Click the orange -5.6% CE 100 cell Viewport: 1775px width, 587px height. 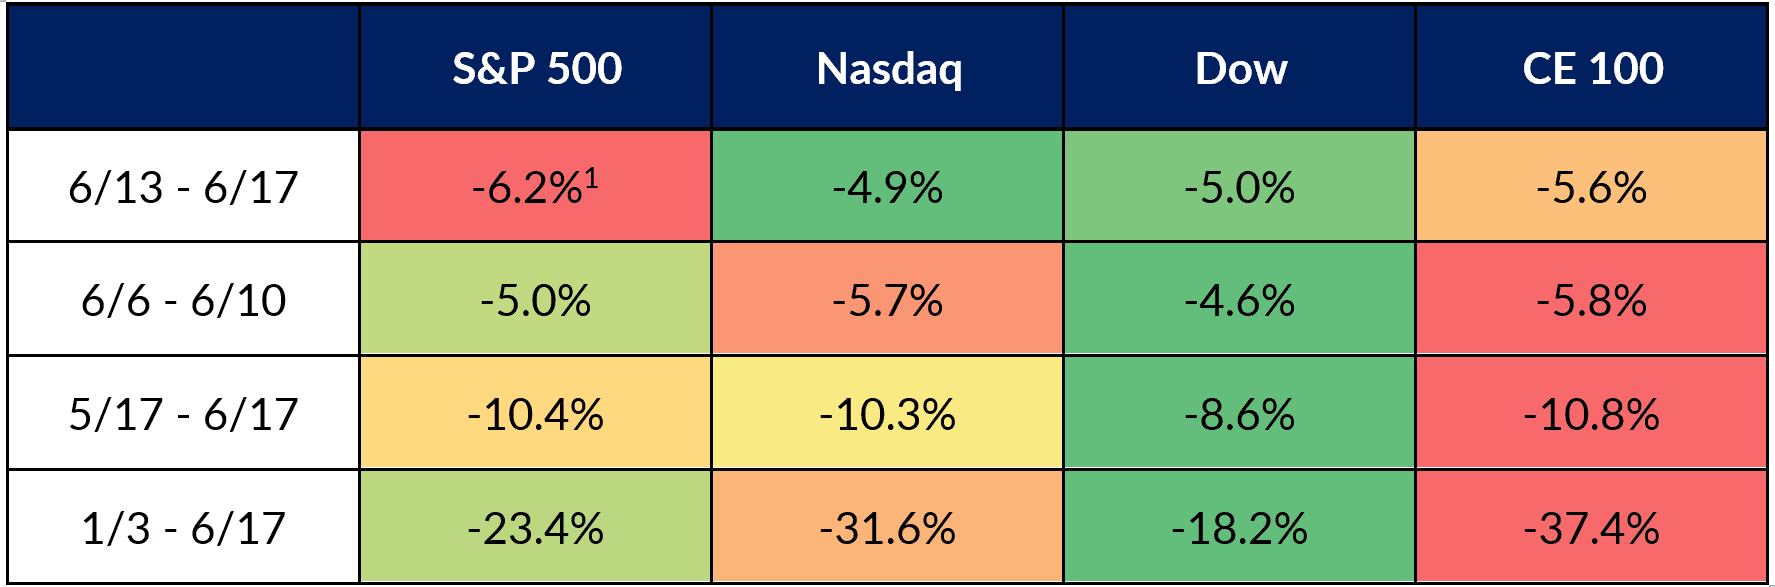tap(1592, 187)
